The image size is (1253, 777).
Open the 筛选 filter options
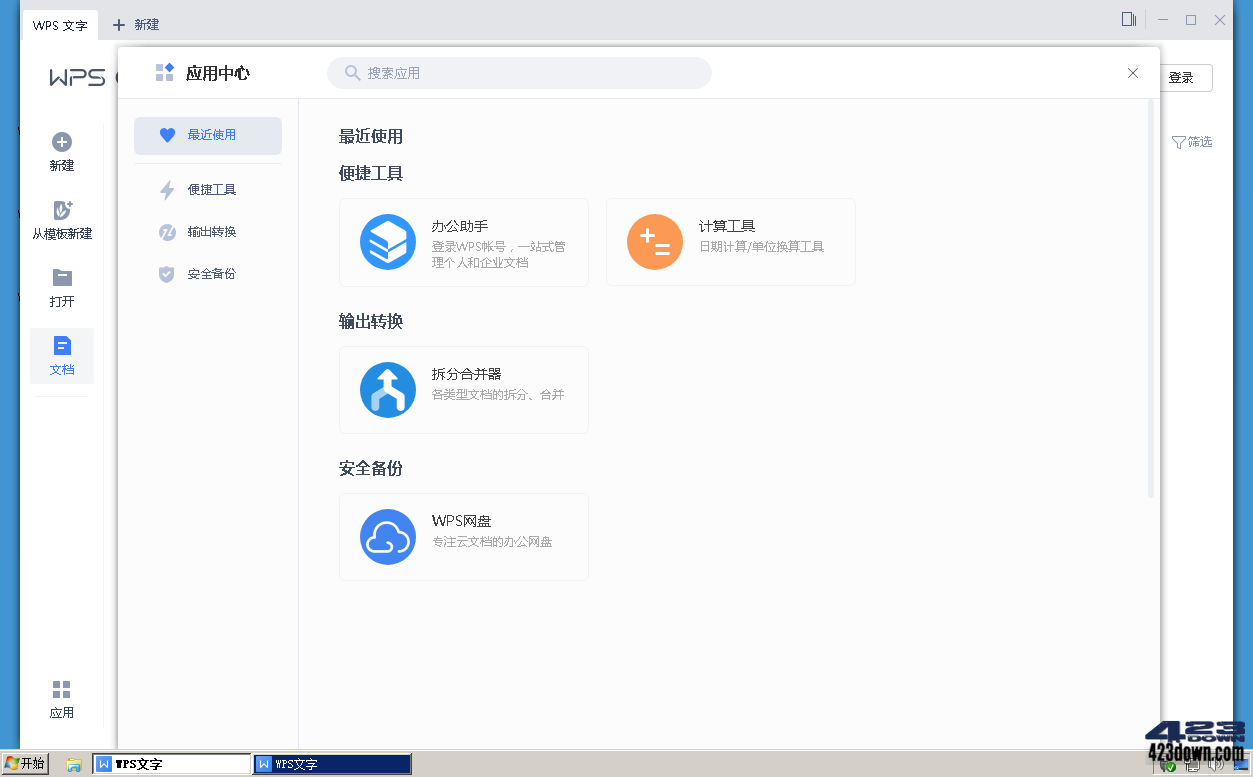coord(1191,142)
